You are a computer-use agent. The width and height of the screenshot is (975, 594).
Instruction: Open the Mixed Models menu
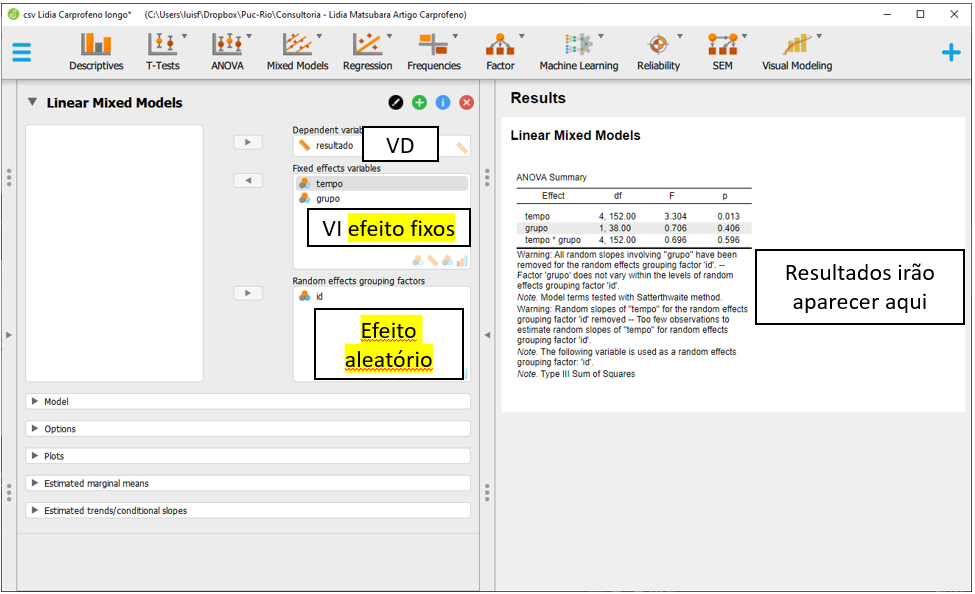coord(297,52)
